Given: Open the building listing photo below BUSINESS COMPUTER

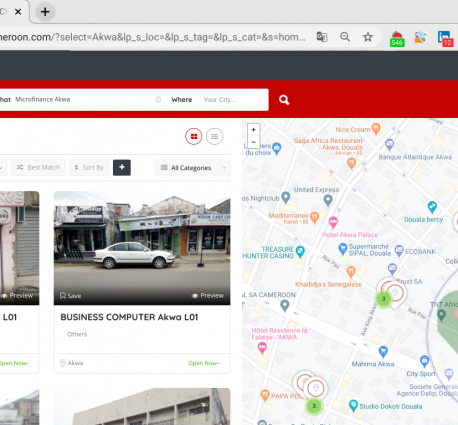Looking at the screenshot, I should tap(142, 407).
